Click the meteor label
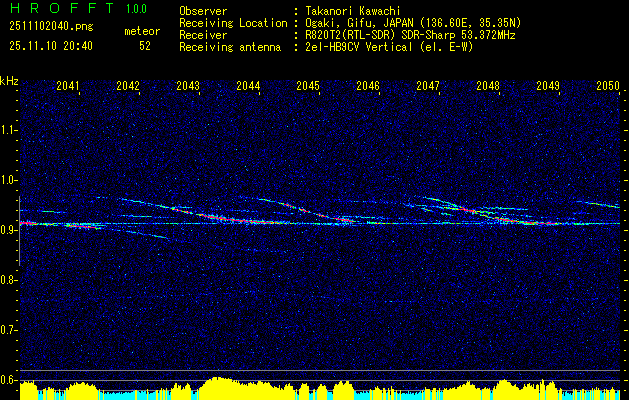The height and width of the screenshot is (400, 629). pos(142,31)
